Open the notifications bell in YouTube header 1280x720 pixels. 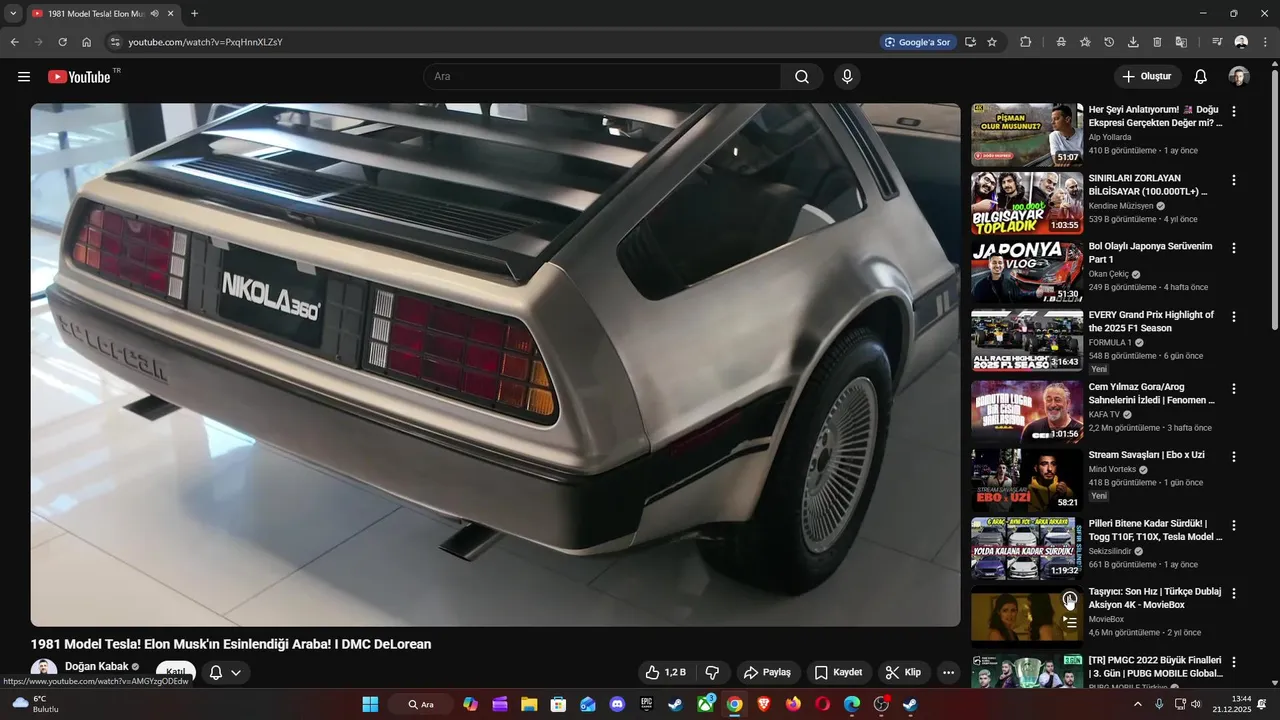pyautogui.click(x=1200, y=77)
